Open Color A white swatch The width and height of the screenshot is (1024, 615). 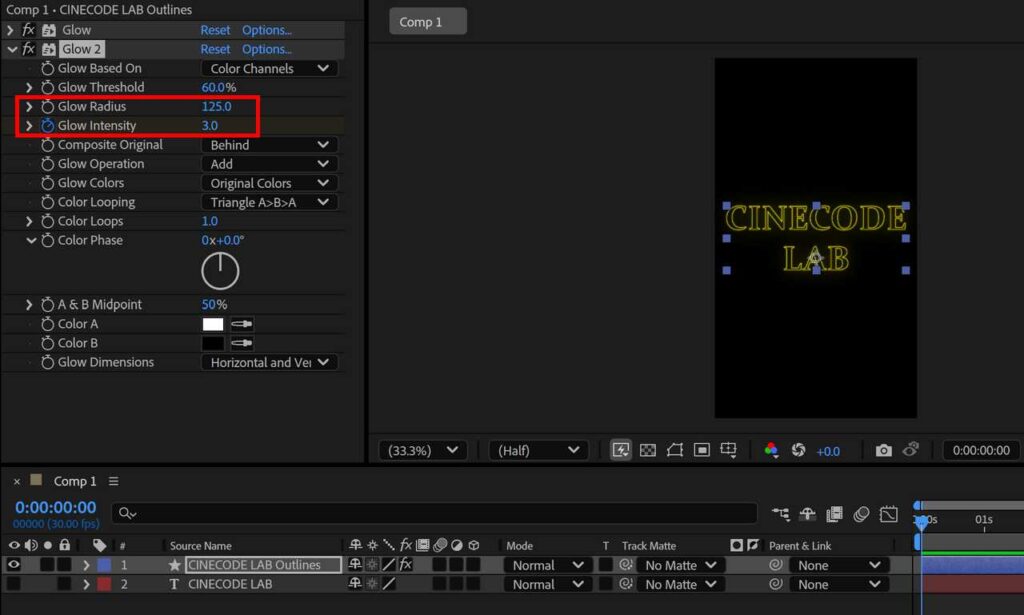213,324
